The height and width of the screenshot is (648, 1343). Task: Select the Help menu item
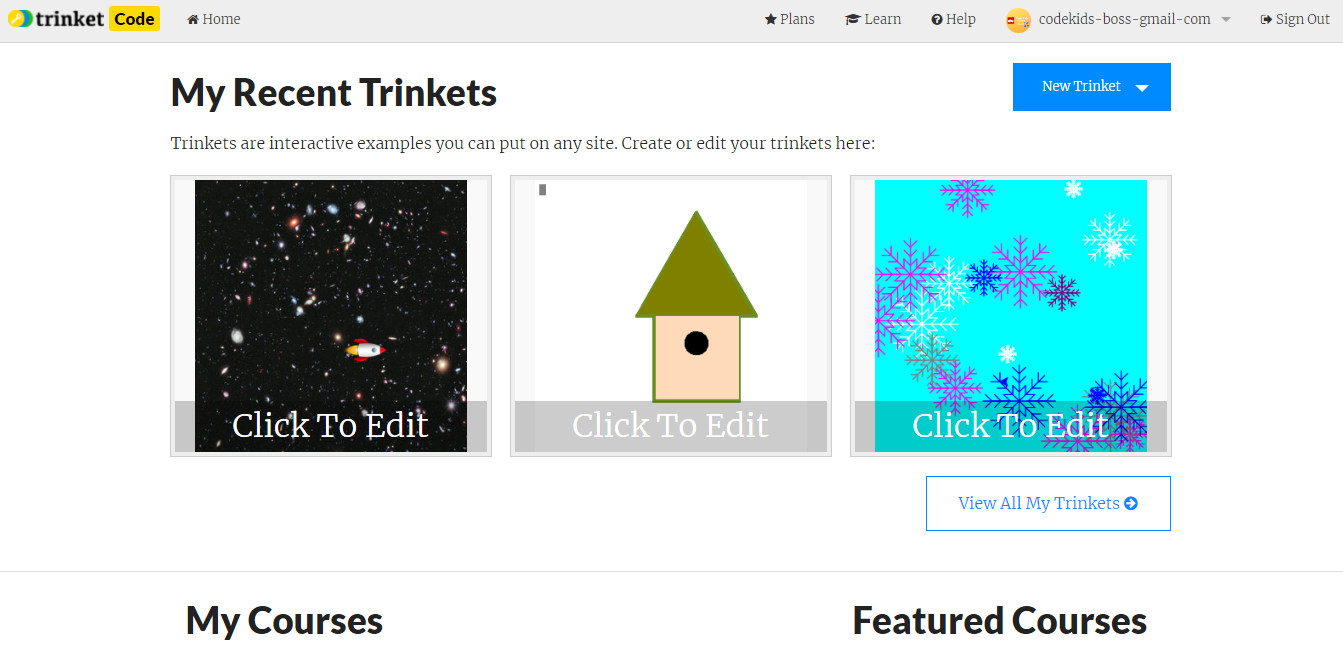[x=953, y=19]
